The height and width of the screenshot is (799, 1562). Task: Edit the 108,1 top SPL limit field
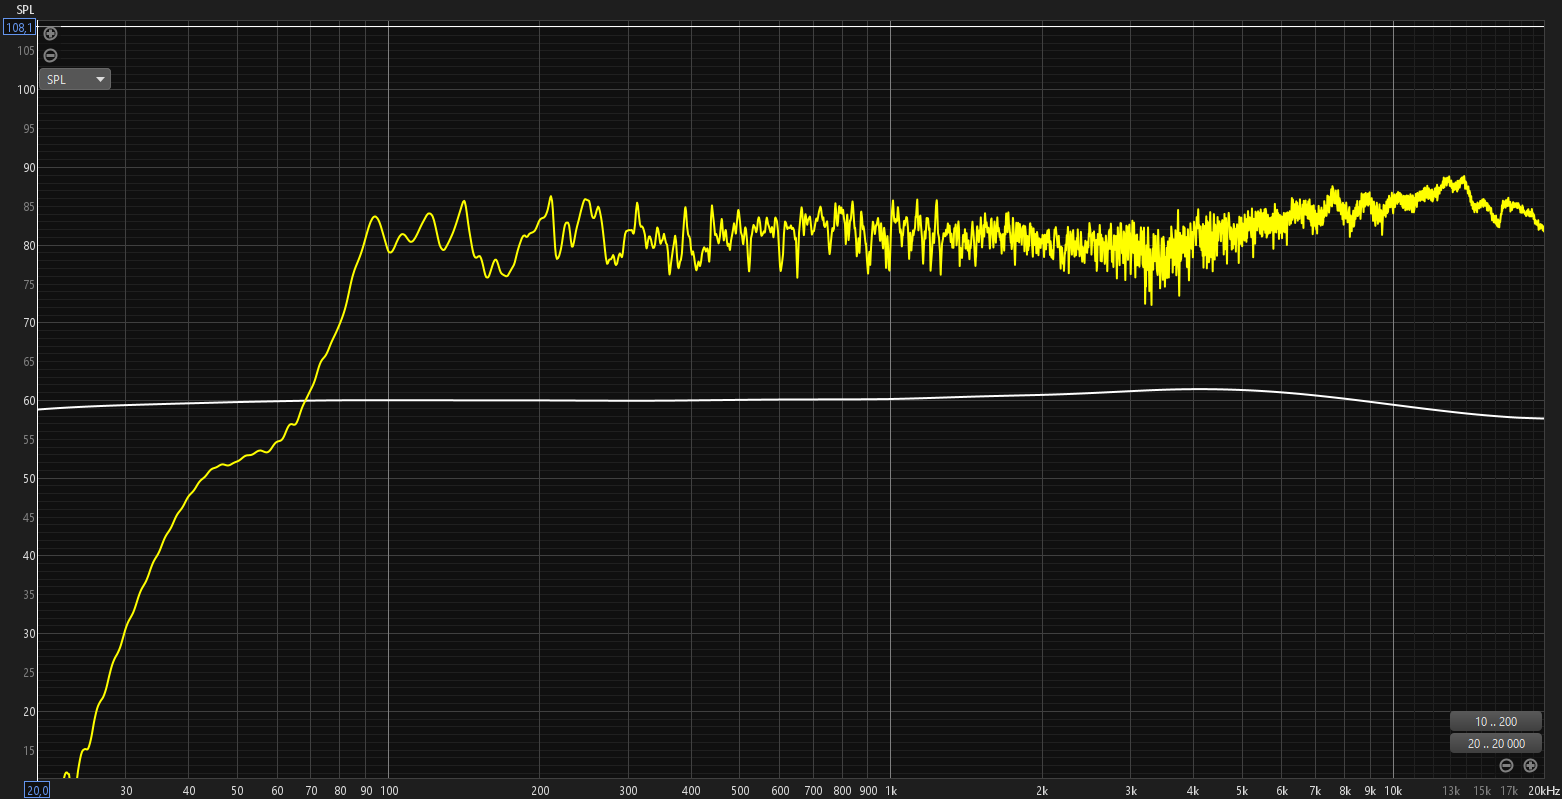[x=20, y=28]
